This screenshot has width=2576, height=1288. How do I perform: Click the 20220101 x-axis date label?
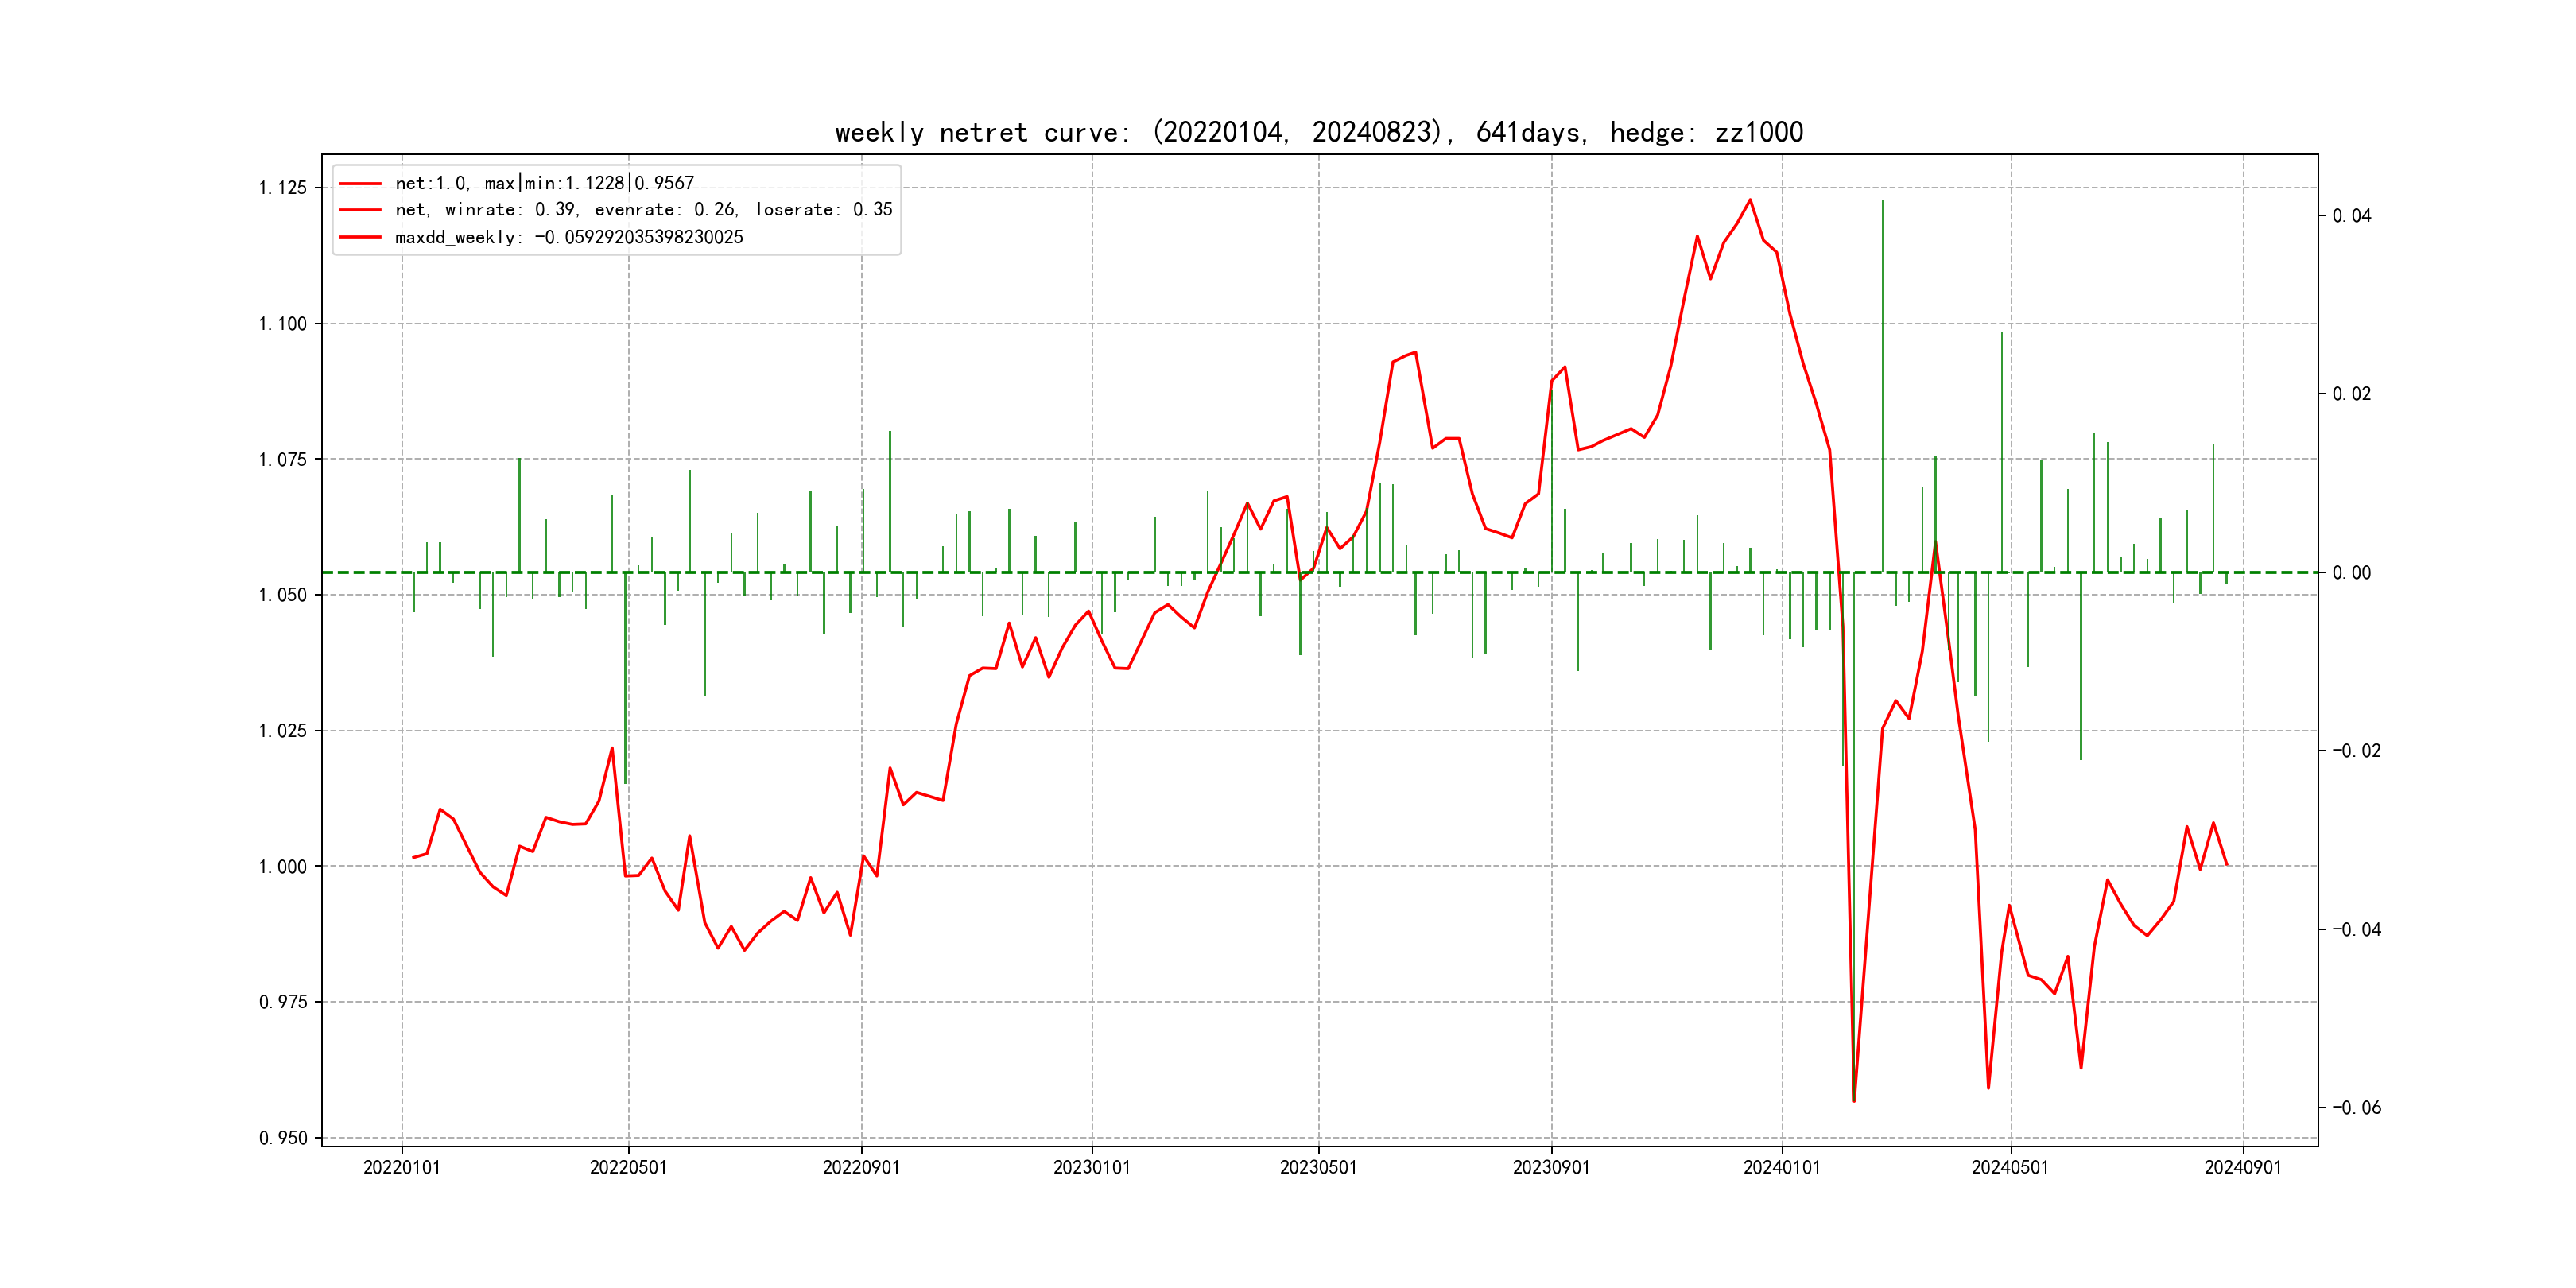401,1168
